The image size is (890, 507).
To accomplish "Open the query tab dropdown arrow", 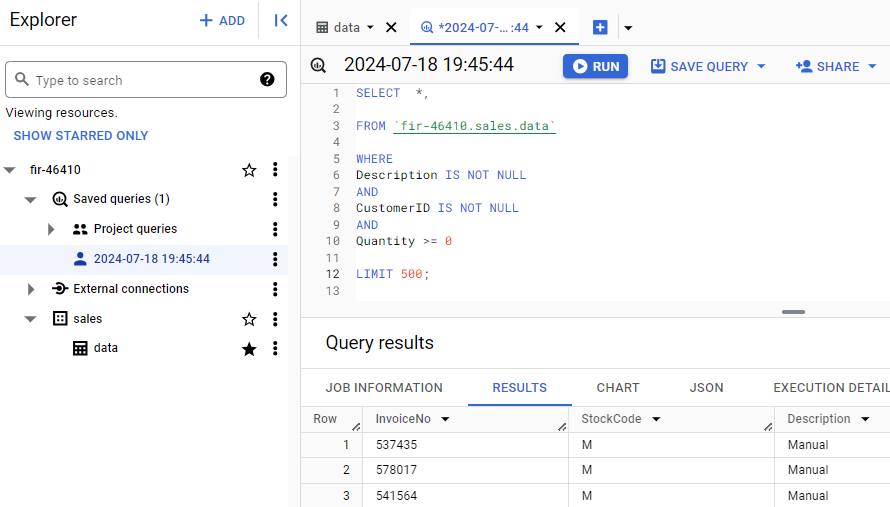I will point(540,27).
